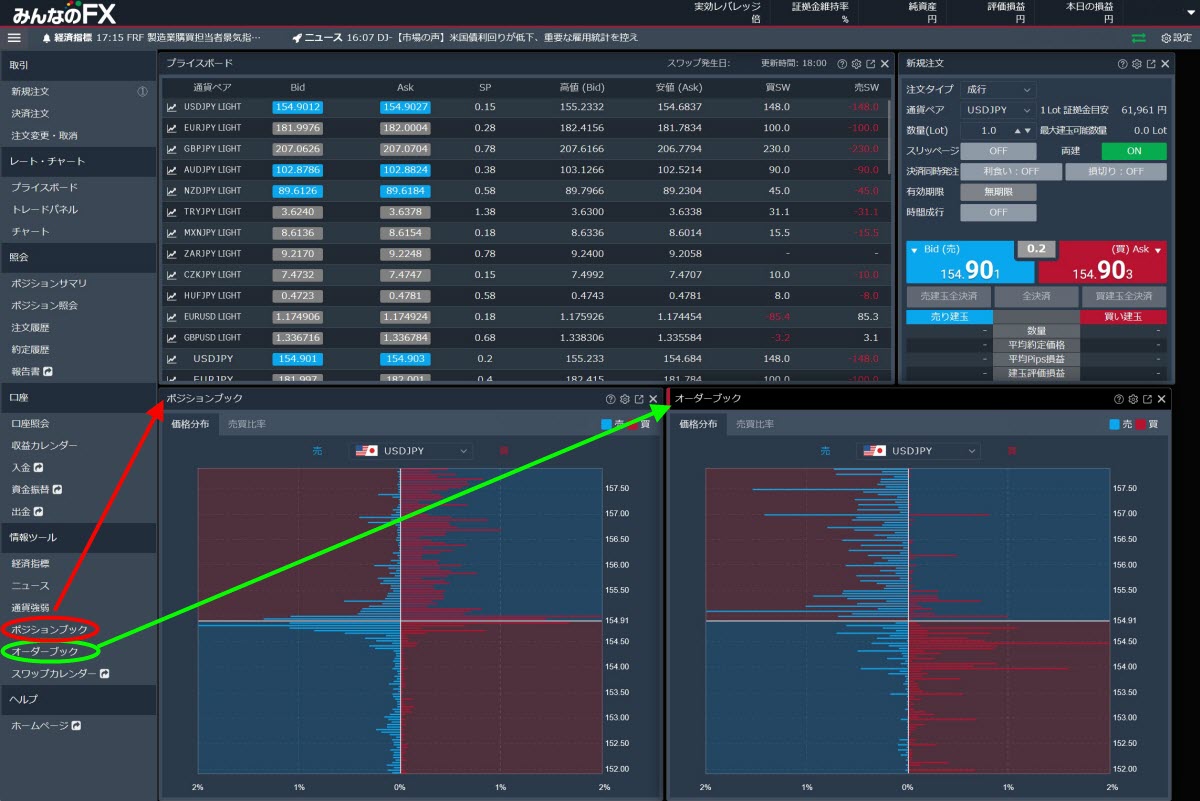Screen dimensions: 1200x801
Task: Open the hamburger menu at top left
Action: (14, 38)
